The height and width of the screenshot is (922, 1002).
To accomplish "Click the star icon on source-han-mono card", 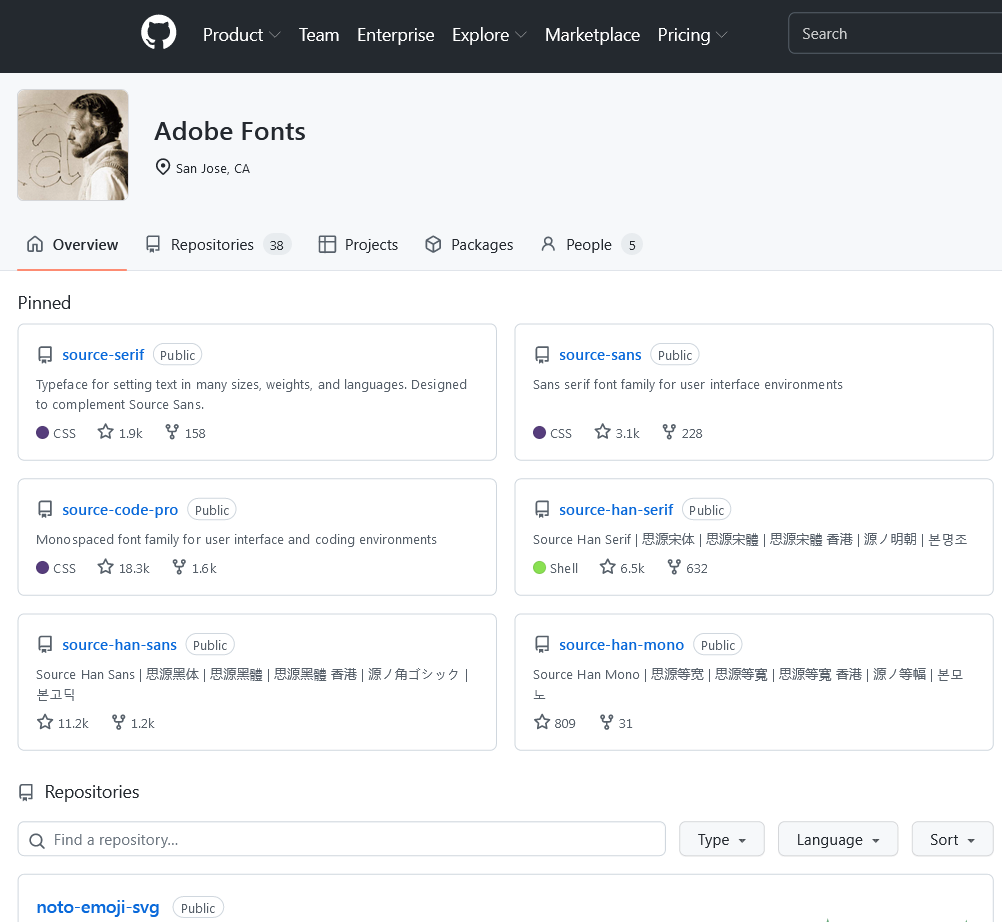I will pyautogui.click(x=542, y=722).
